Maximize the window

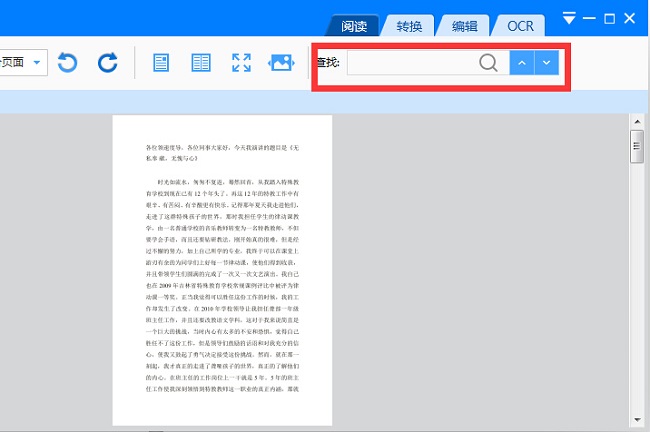[609, 19]
